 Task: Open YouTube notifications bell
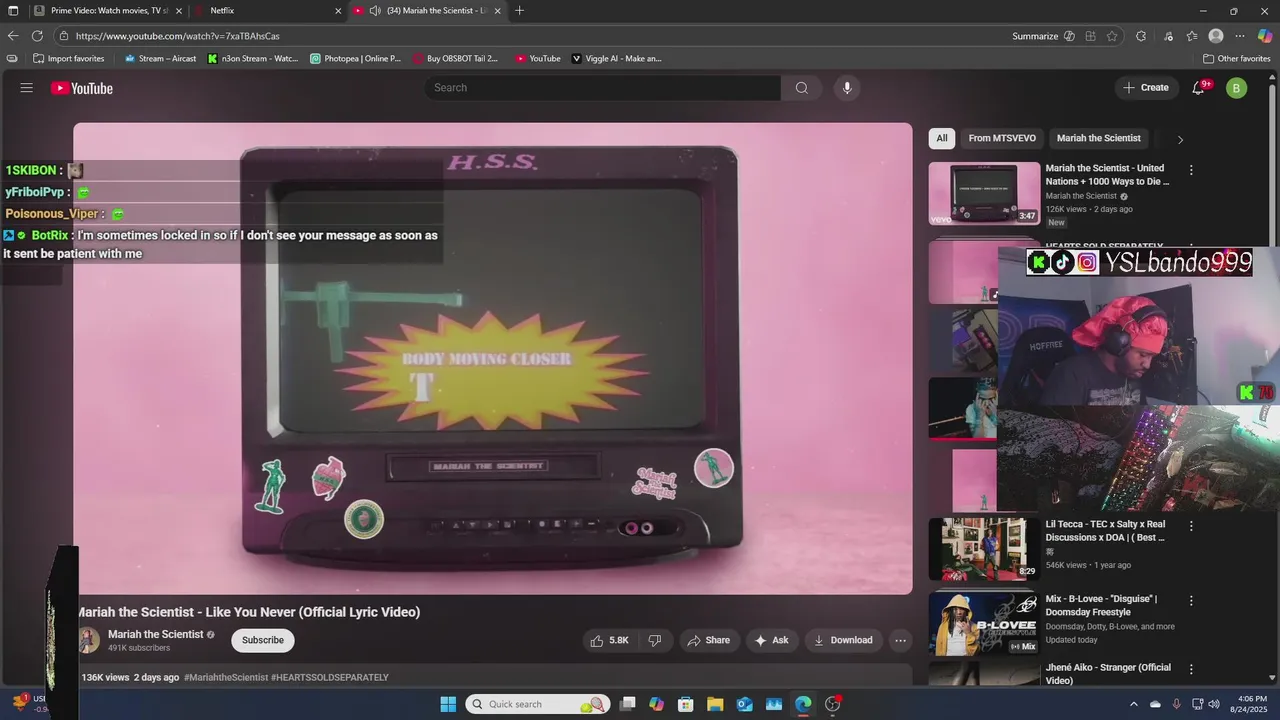pos(1198,88)
